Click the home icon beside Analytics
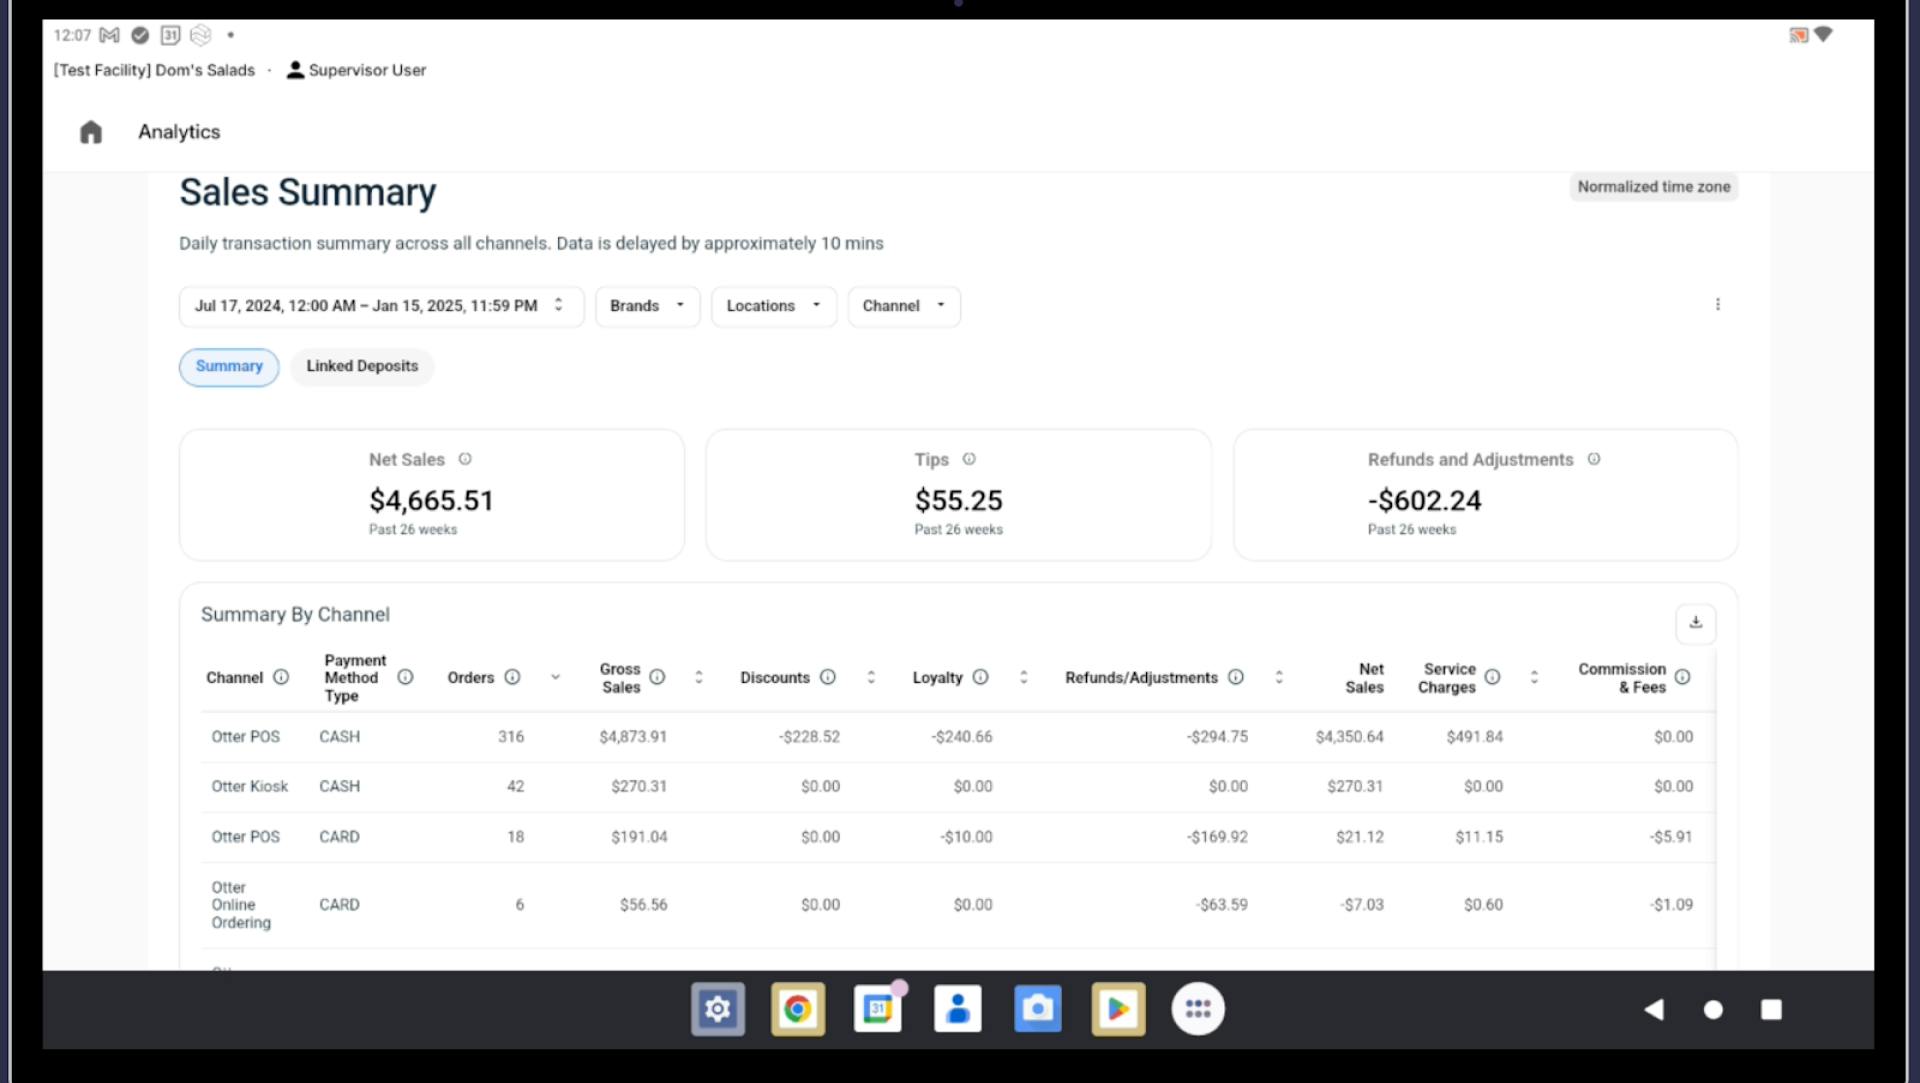Screen dimensions: 1920x1083 pyautogui.click(x=91, y=132)
